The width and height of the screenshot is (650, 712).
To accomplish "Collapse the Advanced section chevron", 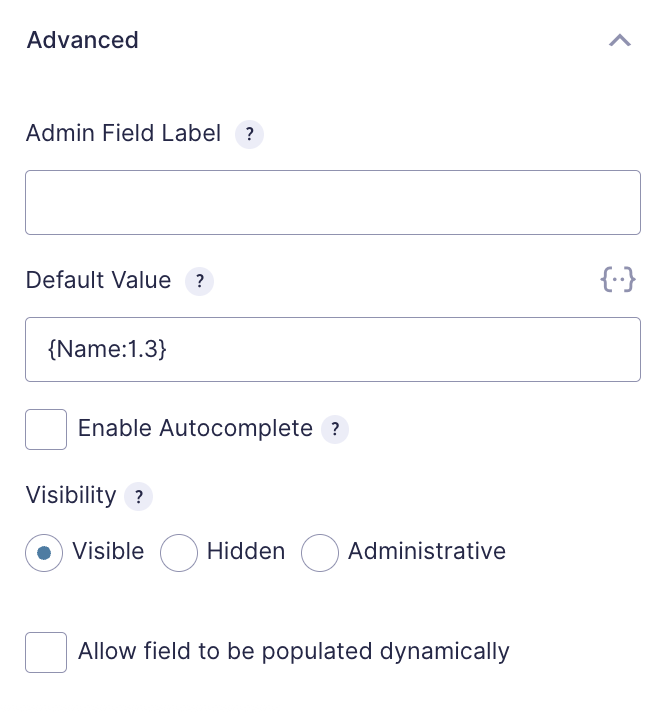I will pyautogui.click(x=620, y=40).
